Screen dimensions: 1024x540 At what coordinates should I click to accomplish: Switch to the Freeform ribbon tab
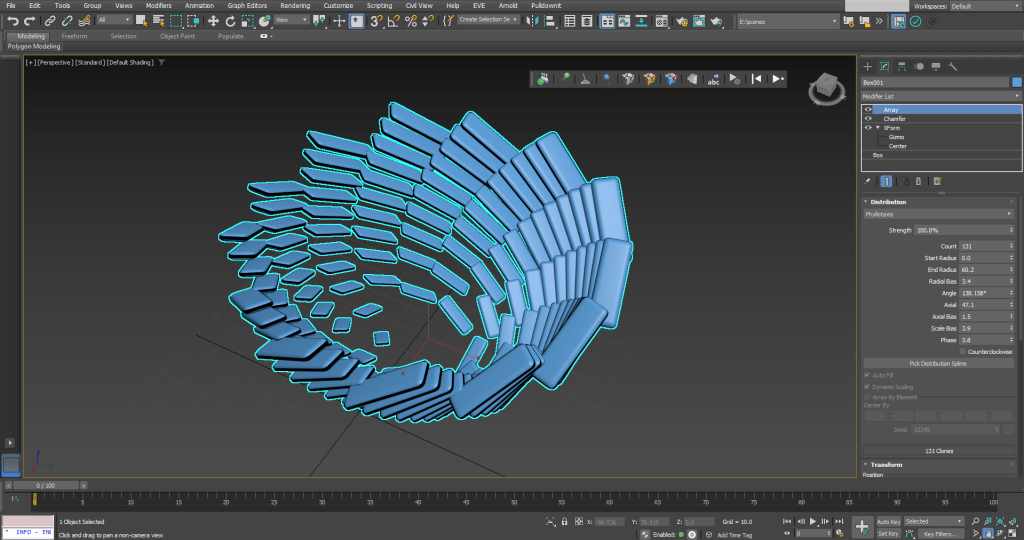(75, 36)
